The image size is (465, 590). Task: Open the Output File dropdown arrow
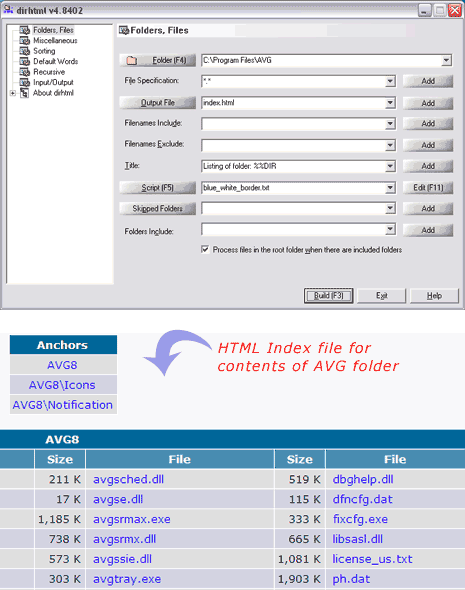click(x=390, y=103)
